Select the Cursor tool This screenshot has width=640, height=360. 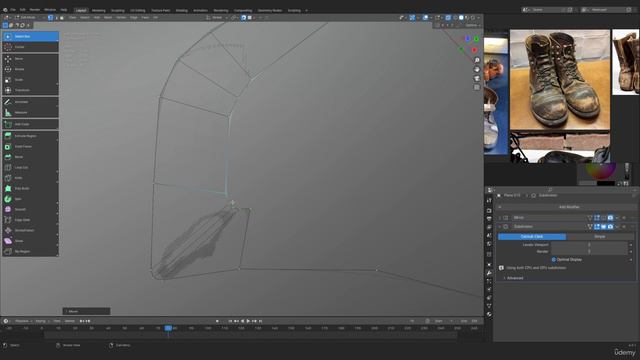click(30, 47)
